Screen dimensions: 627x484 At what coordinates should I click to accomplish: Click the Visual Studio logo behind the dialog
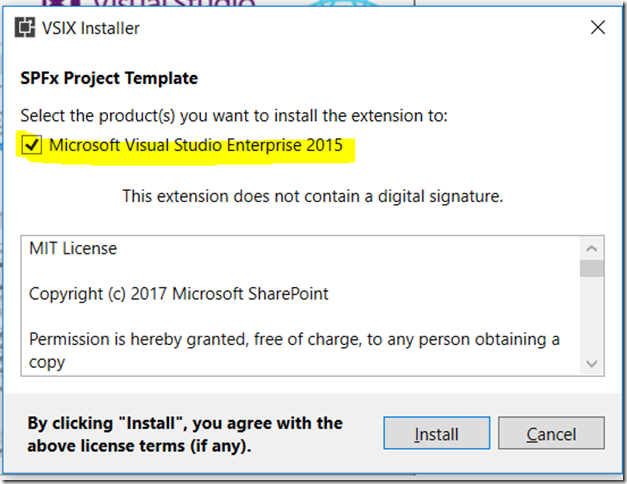pos(149,3)
